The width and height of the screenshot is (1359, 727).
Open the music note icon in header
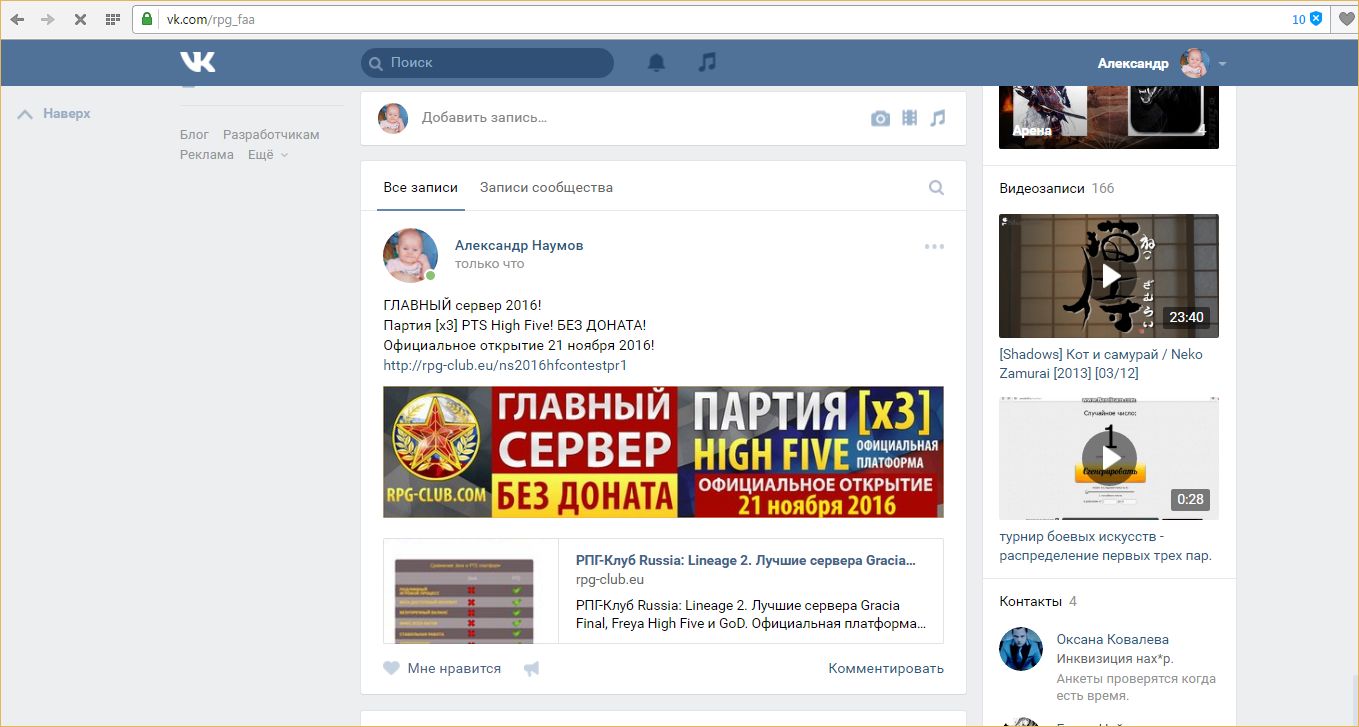[x=707, y=62]
